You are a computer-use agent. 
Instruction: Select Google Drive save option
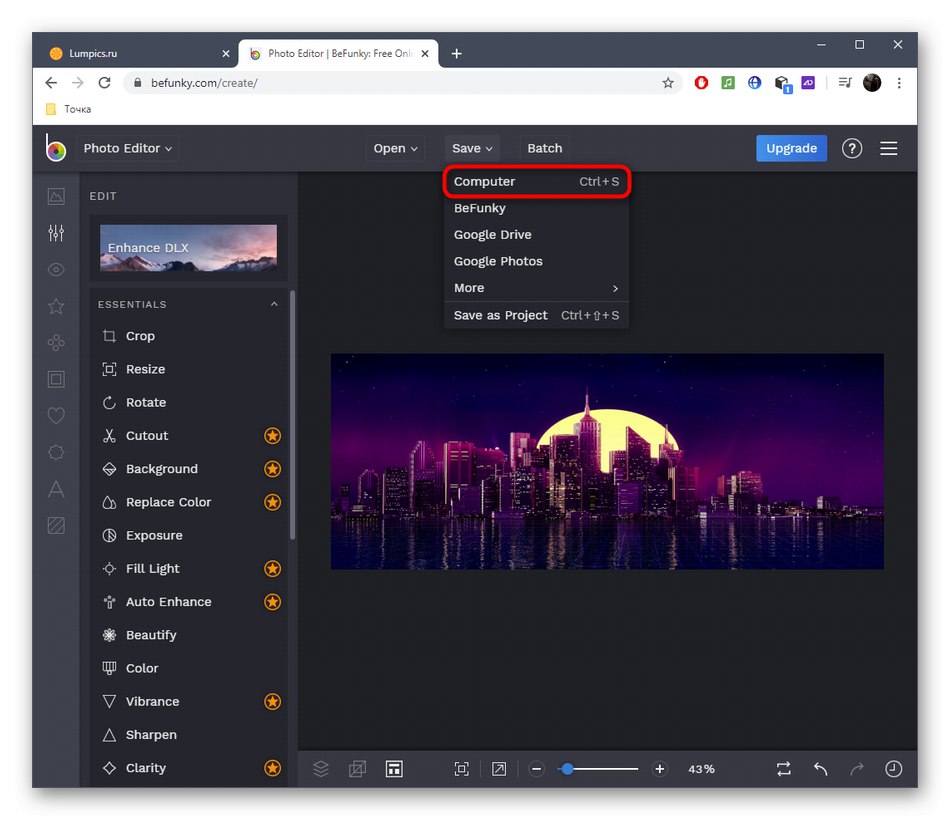click(493, 235)
